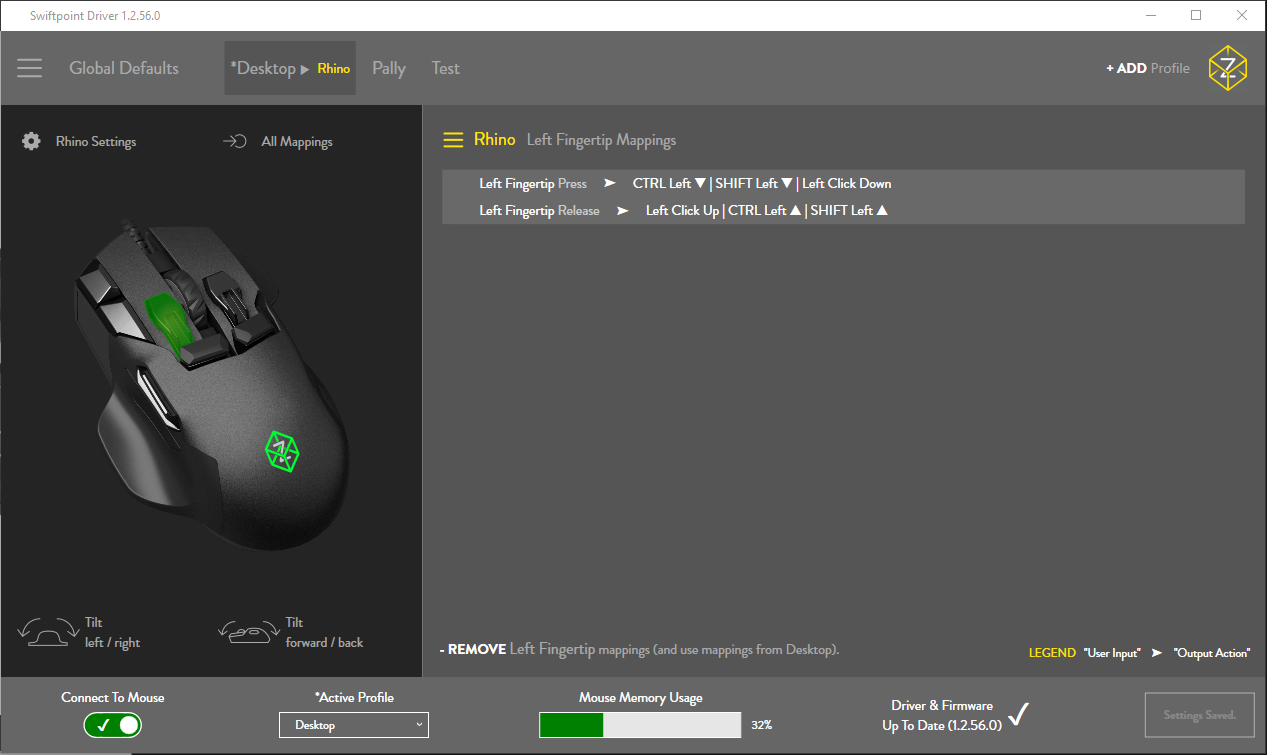Click the Settings Saved button
The width and height of the screenshot is (1267, 755).
pyautogui.click(x=1200, y=715)
